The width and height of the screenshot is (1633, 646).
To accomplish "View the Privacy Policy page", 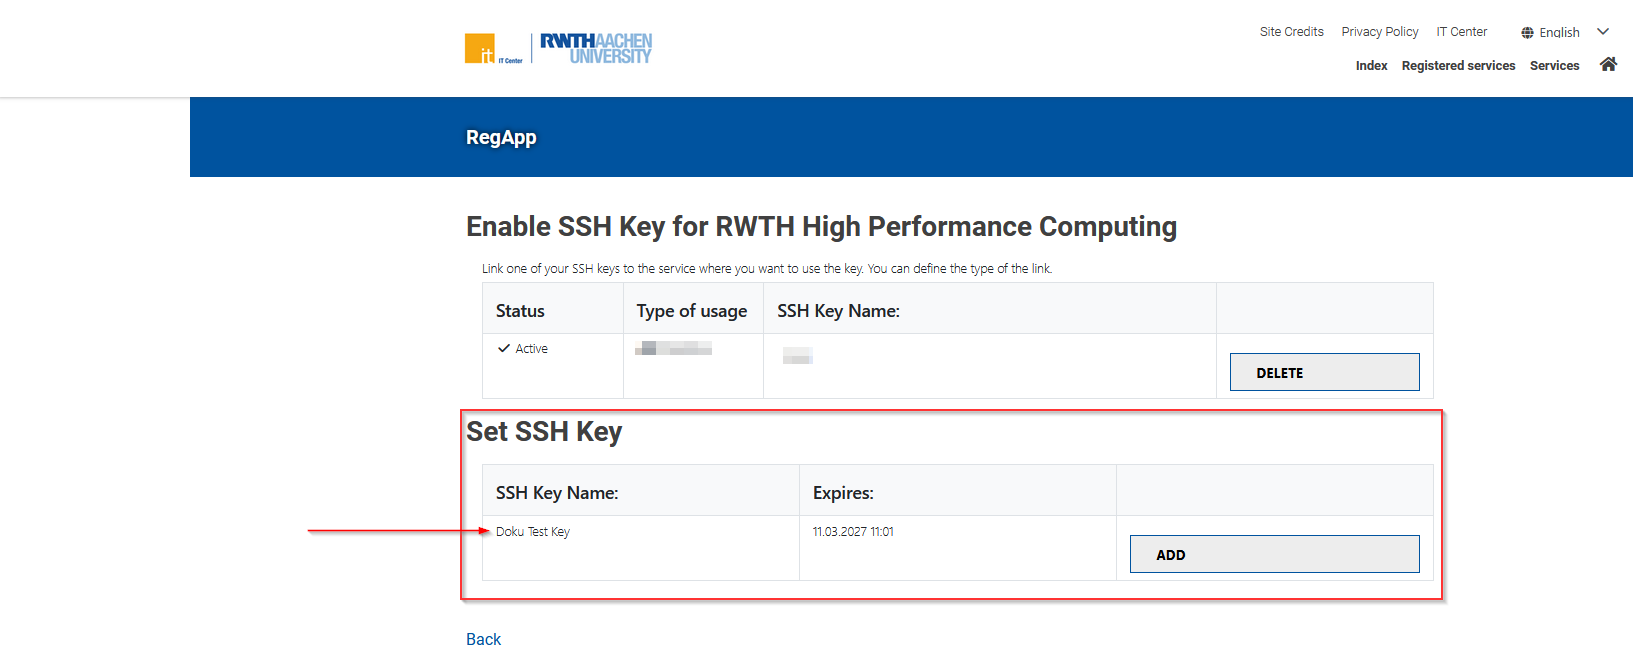I will 1379,32.
